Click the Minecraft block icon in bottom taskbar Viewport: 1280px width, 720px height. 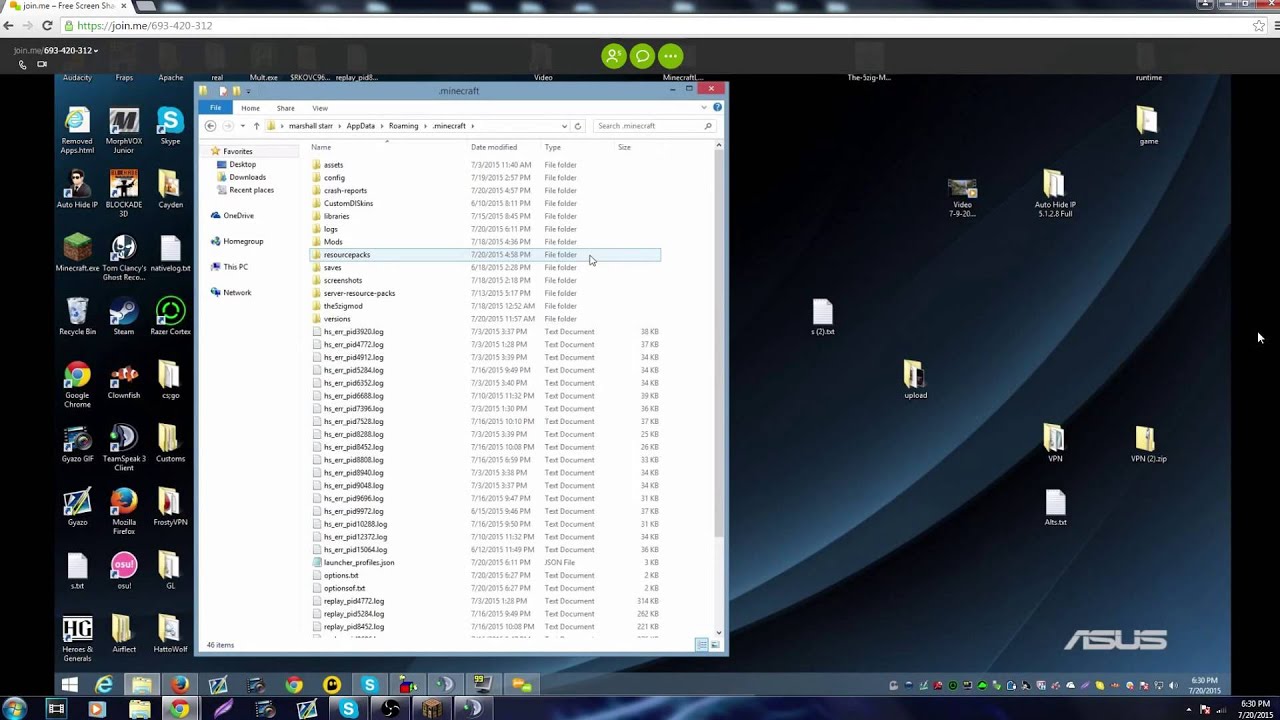coord(431,709)
